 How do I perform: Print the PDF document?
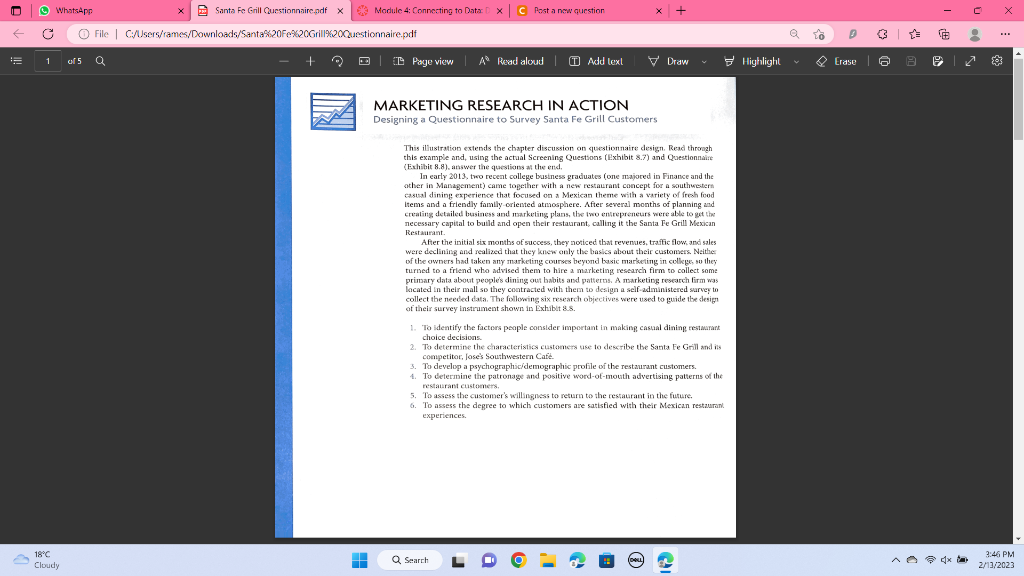(x=884, y=61)
